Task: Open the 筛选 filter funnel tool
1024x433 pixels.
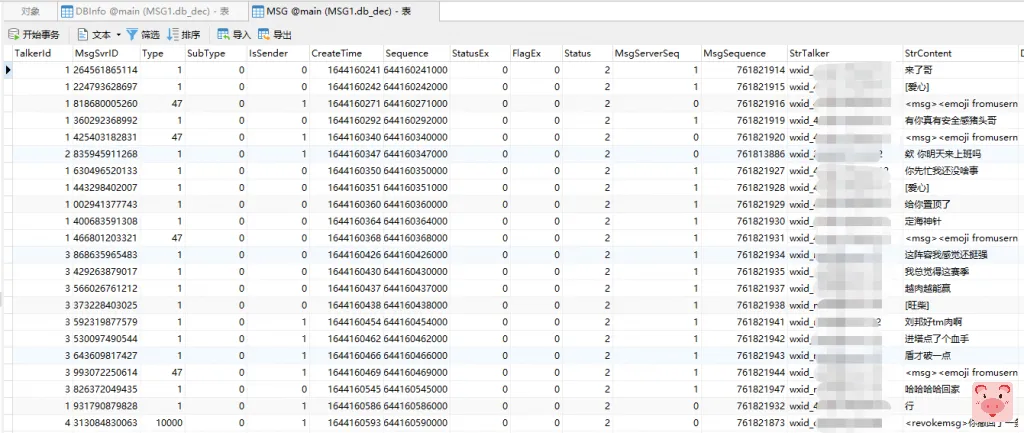Action: (x=132, y=34)
